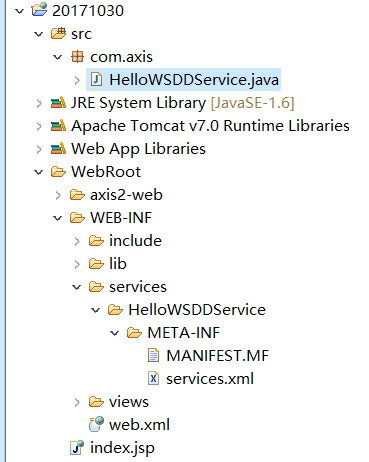Select the 20171030 project label
The image size is (369, 462).
click(x=88, y=11)
